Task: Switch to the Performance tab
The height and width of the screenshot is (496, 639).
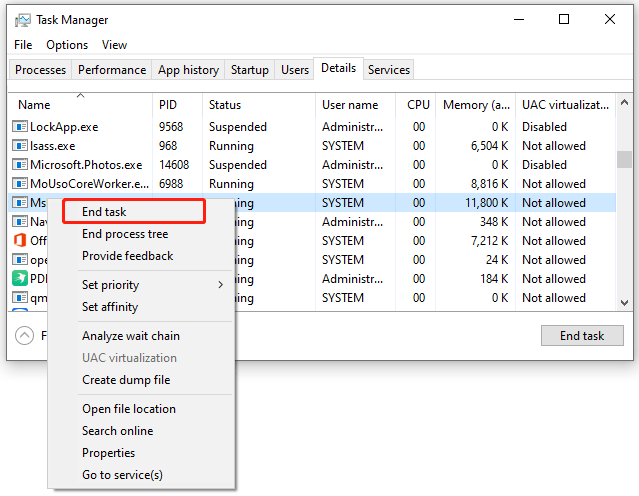Action: [x=112, y=70]
